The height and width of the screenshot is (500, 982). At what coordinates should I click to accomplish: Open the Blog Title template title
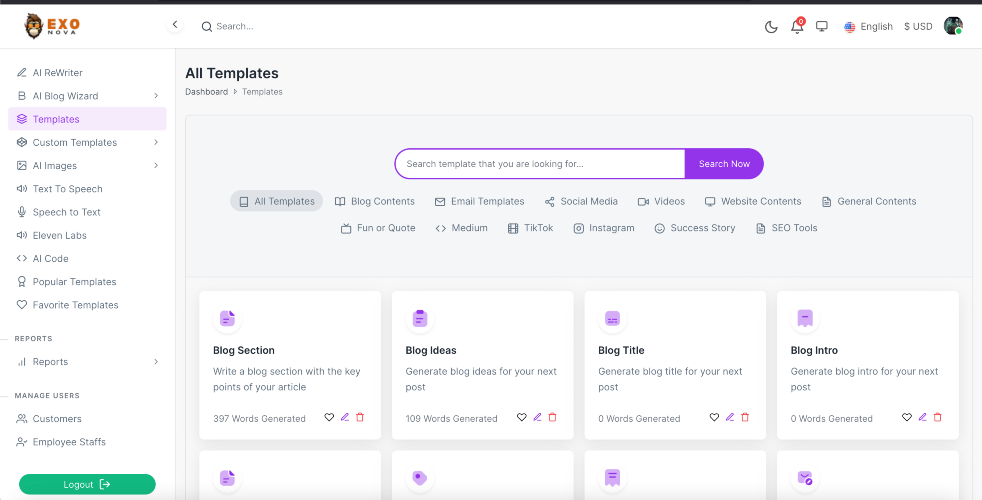coord(621,350)
